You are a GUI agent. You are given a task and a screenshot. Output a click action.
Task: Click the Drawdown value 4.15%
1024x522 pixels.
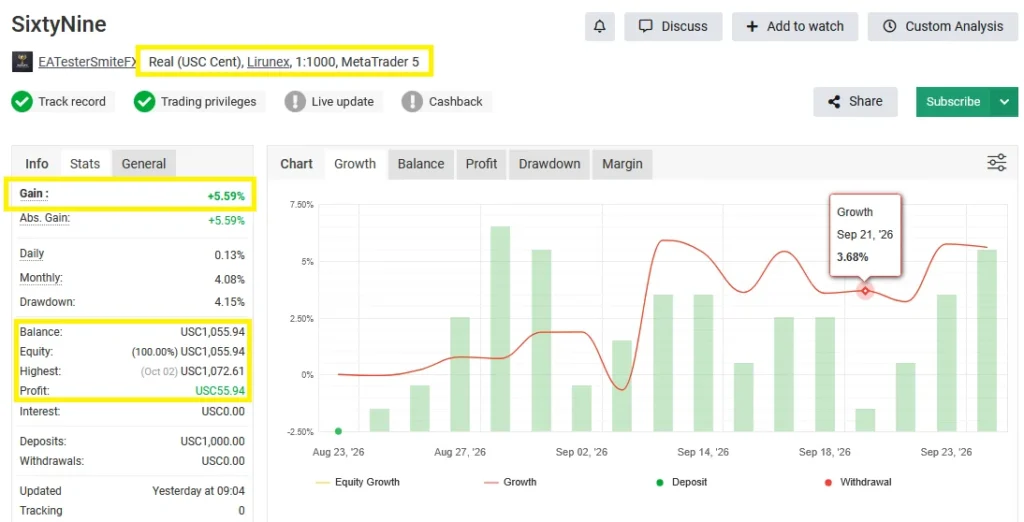tap(229, 302)
